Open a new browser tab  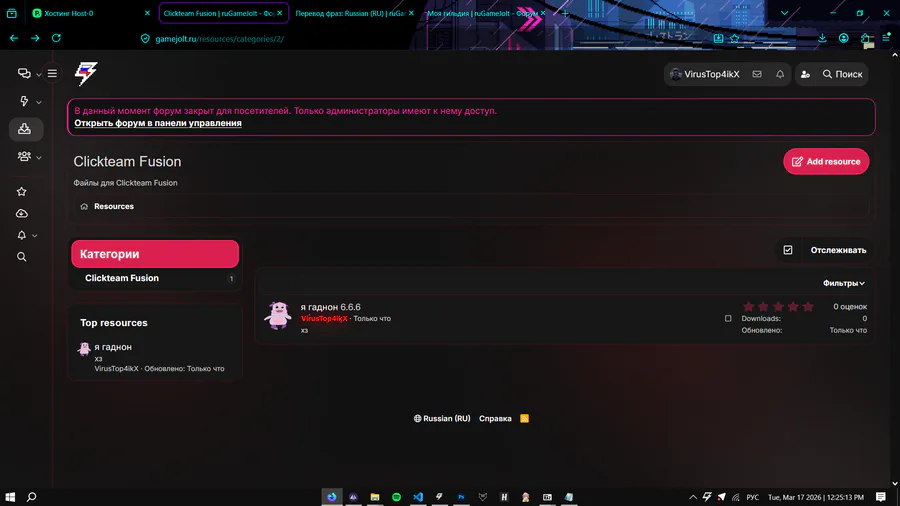[x=565, y=13]
